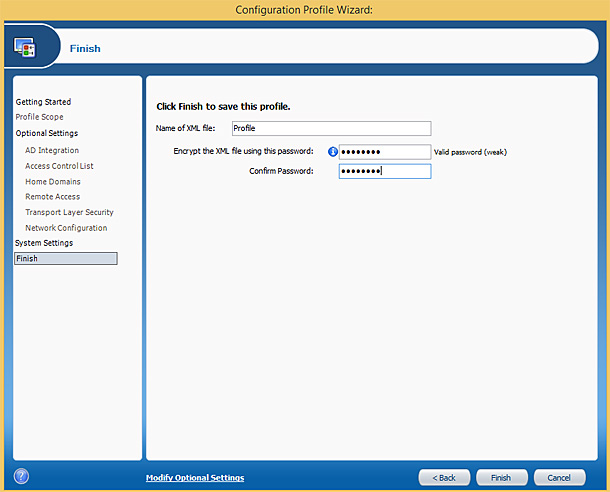Select Optional Settings in the sidebar
Viewport: 610px width, 492px height.
point(47,133)
